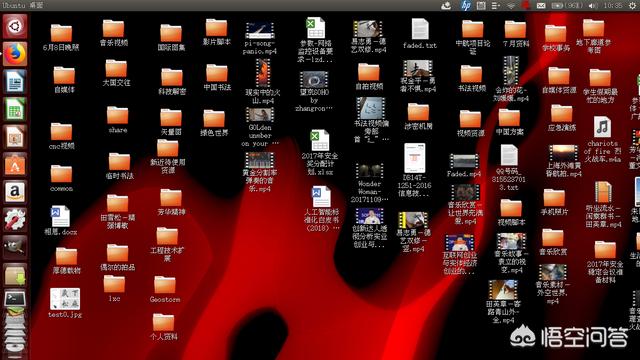Select the 应急演练 folder
Screen dimensions: 640x360
pyautogui.click(x=562, y=118)
